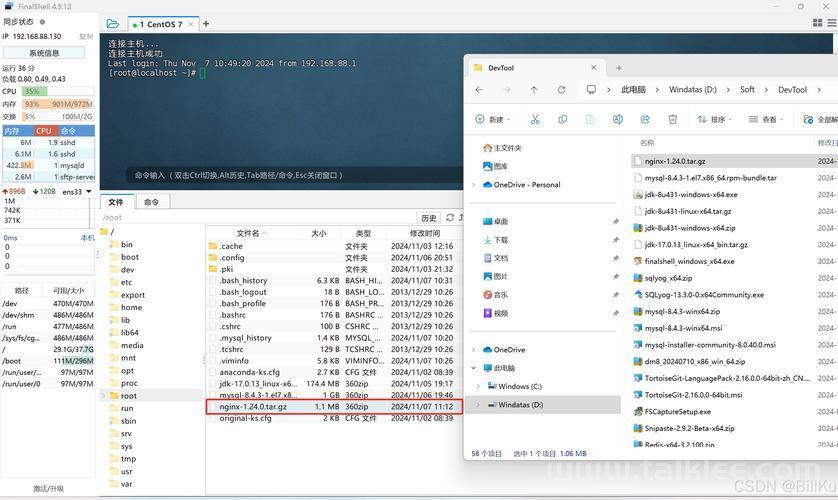Open the 新建 dropdown in Explorer toolbar
Screen dimensions: 838x500
coord(493,119)
